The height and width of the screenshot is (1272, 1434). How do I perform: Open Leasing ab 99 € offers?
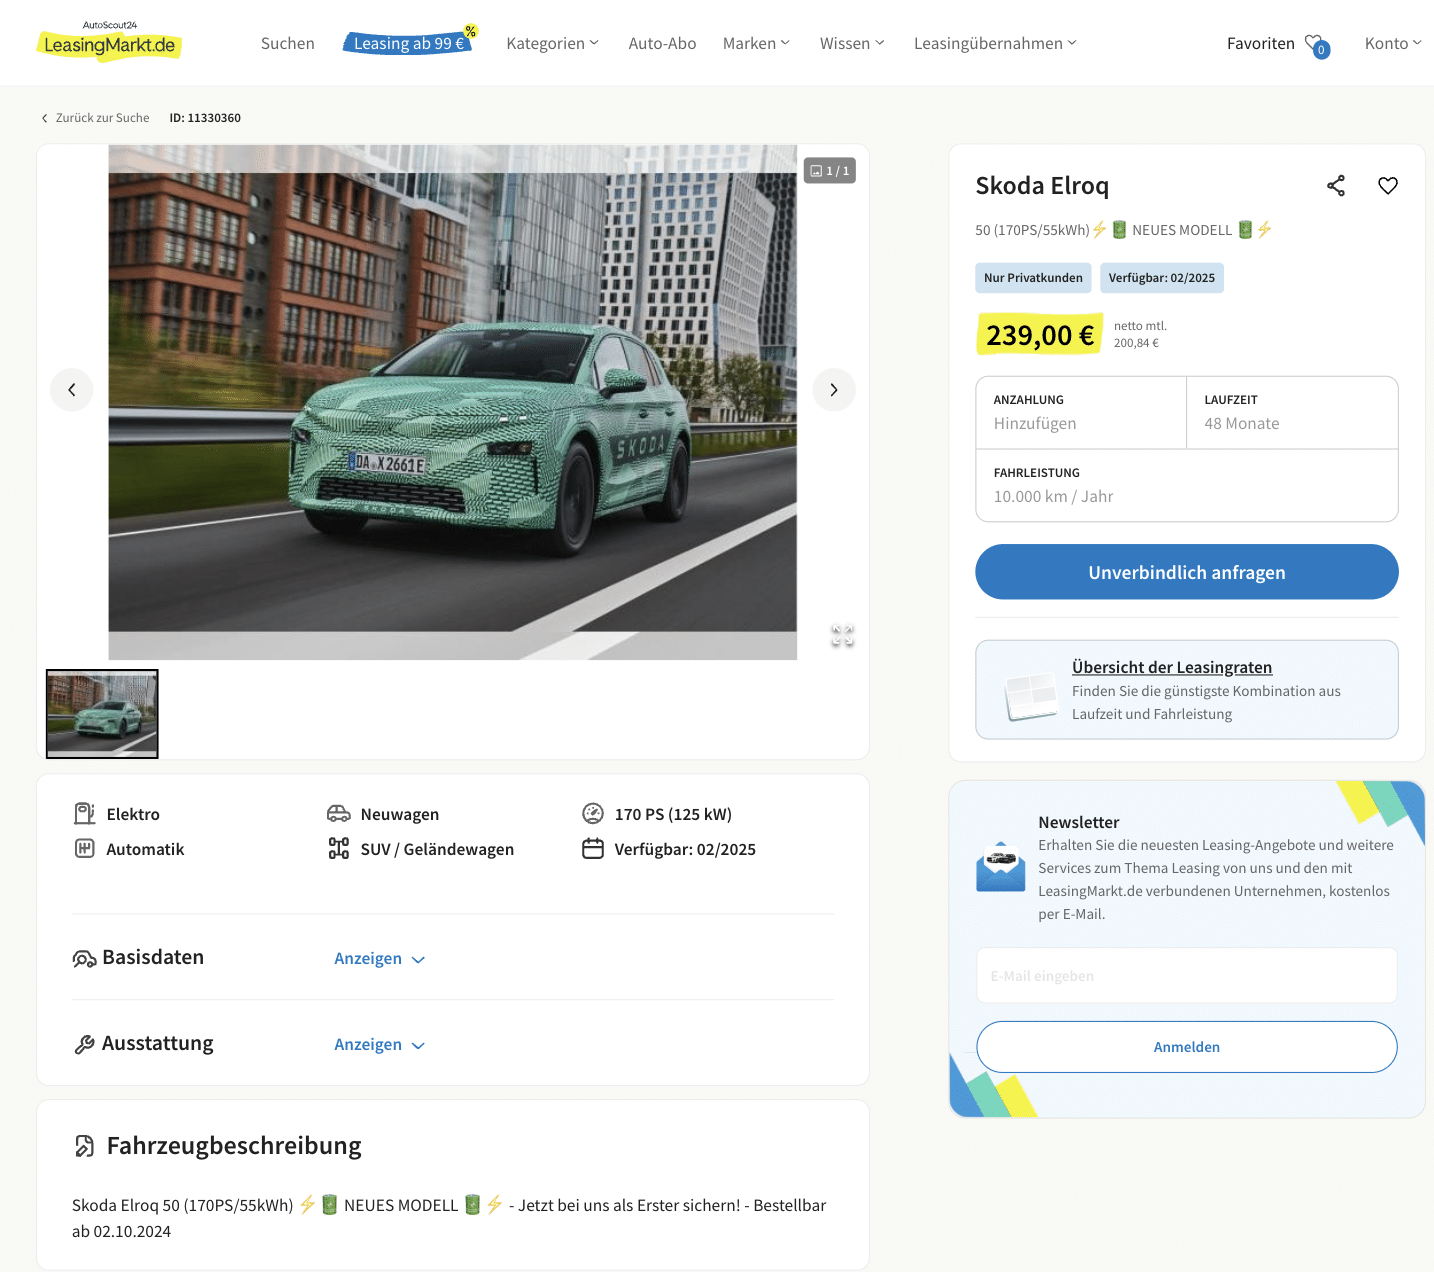(410, 43)
